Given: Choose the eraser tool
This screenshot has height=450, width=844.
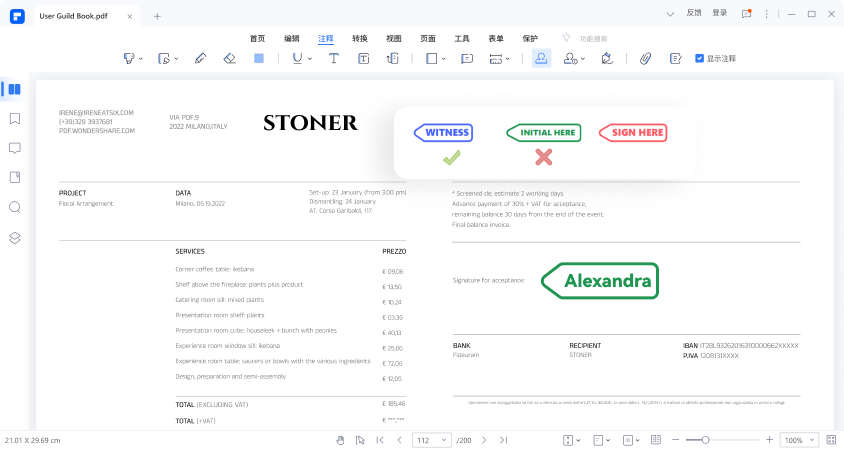Looking at the screenshot, I should (229, 59).
